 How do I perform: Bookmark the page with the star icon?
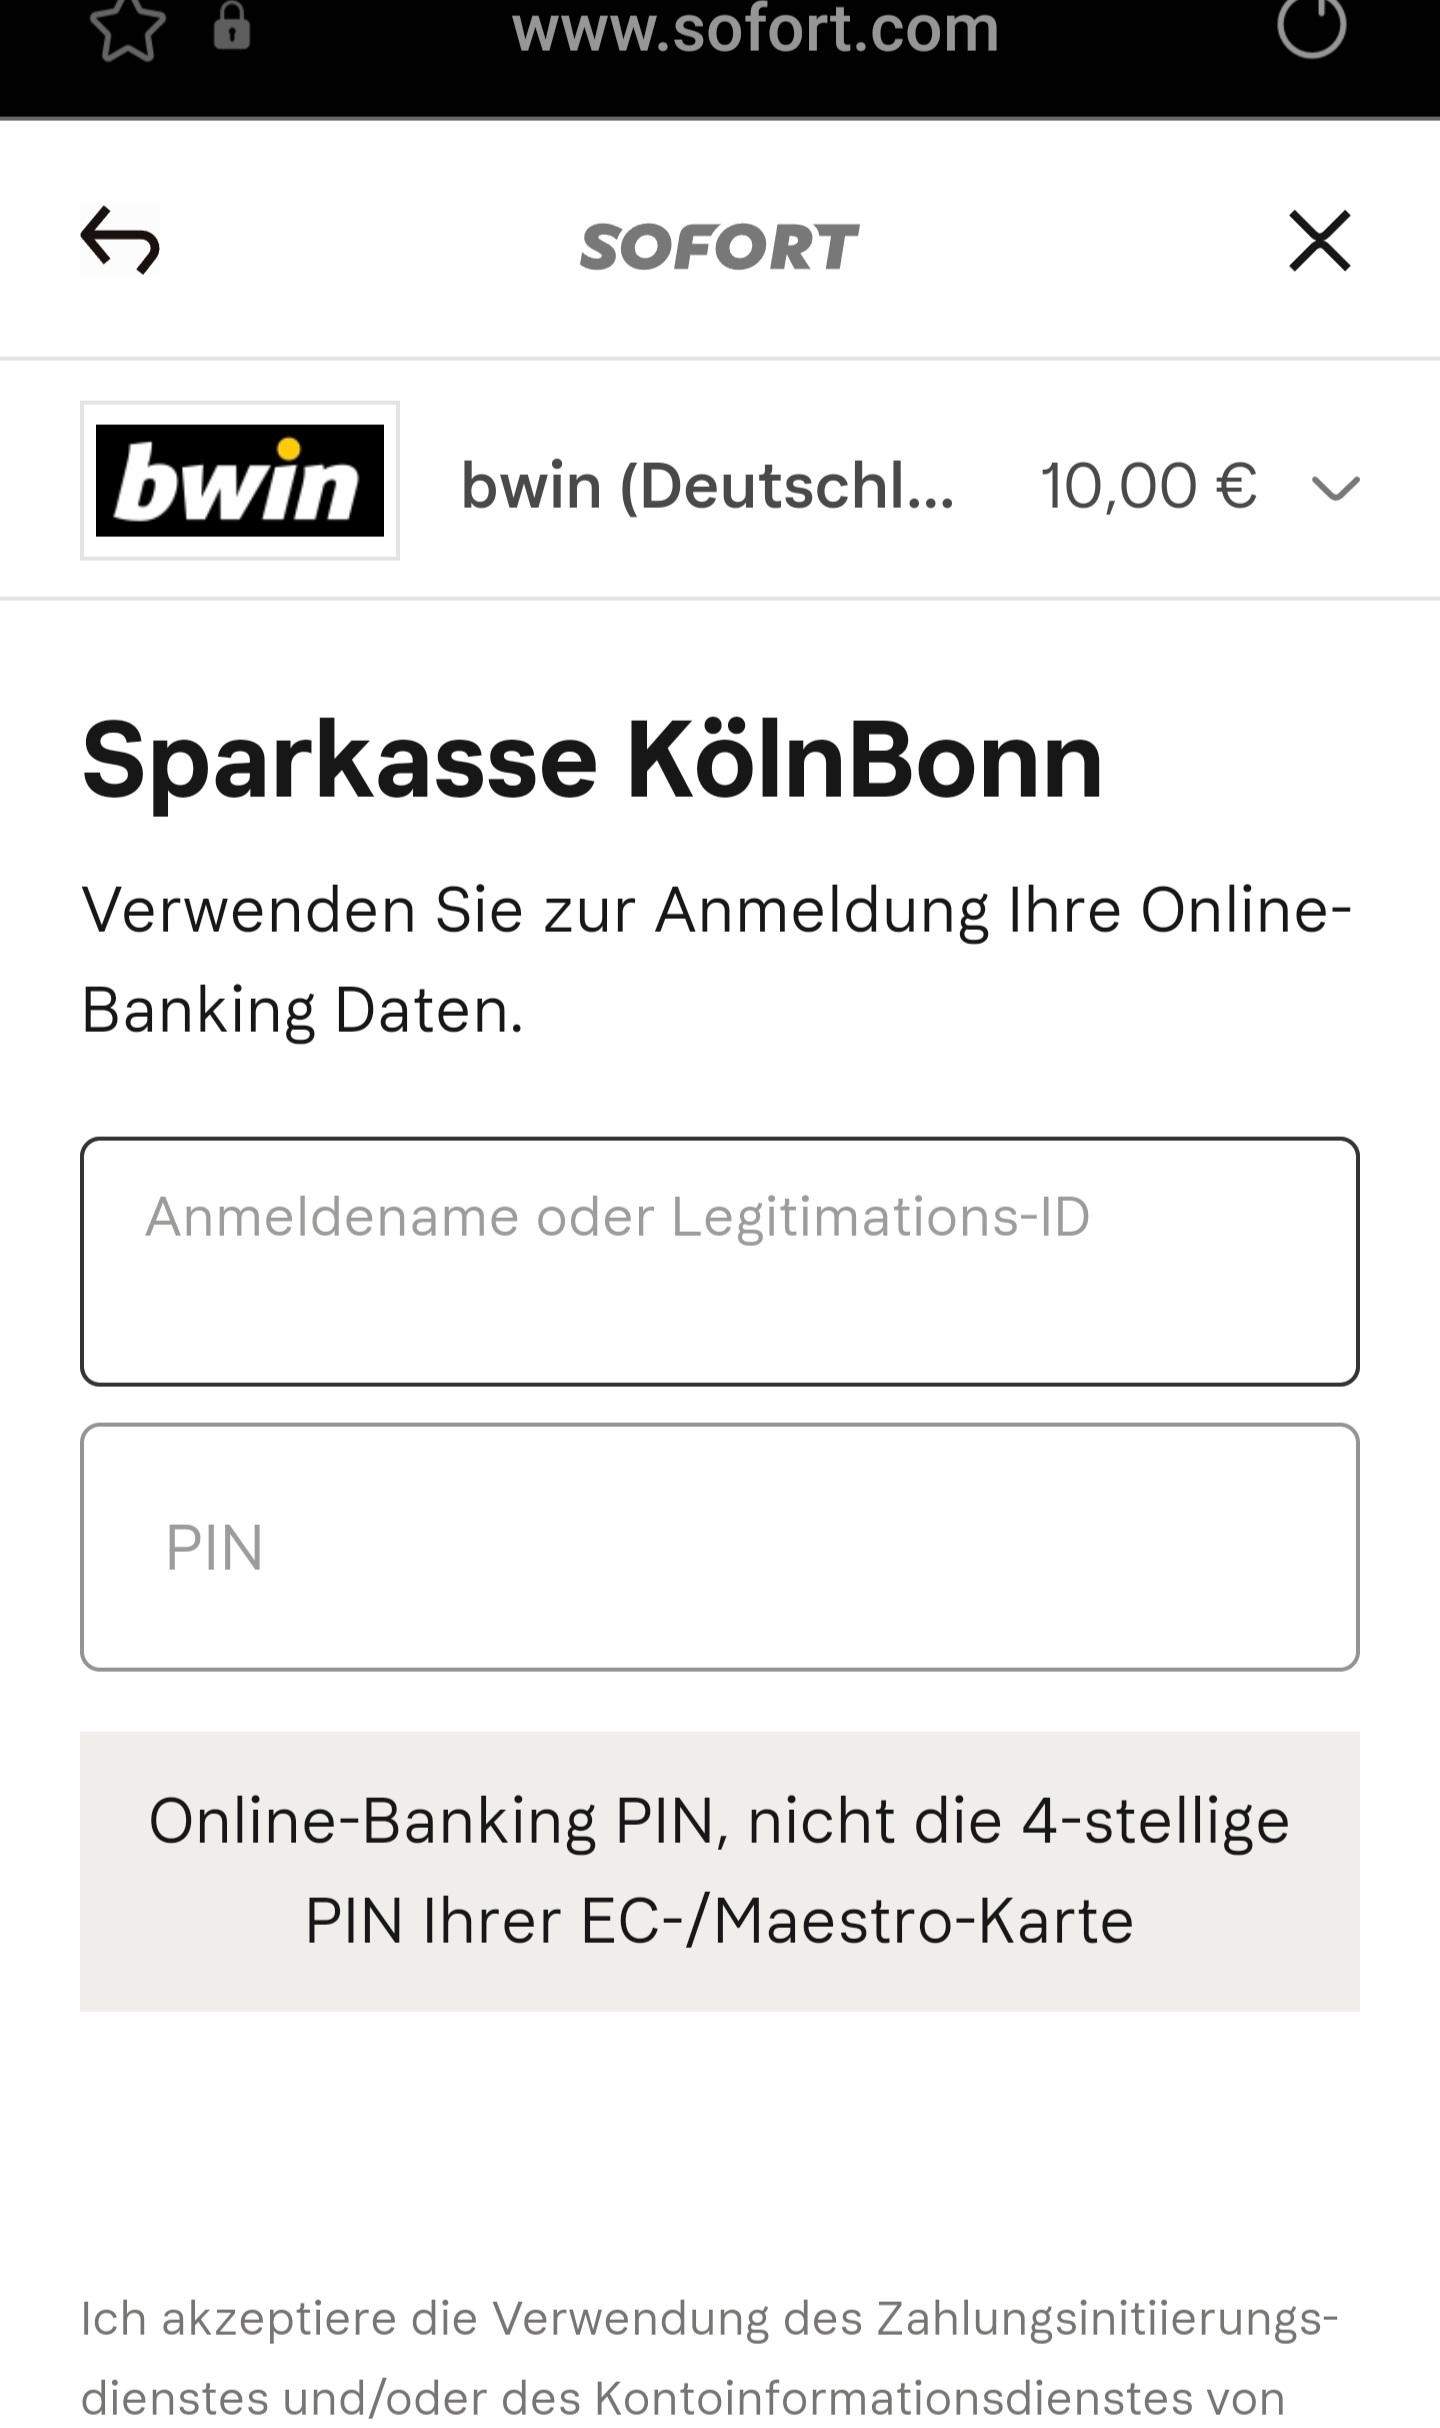127,28
